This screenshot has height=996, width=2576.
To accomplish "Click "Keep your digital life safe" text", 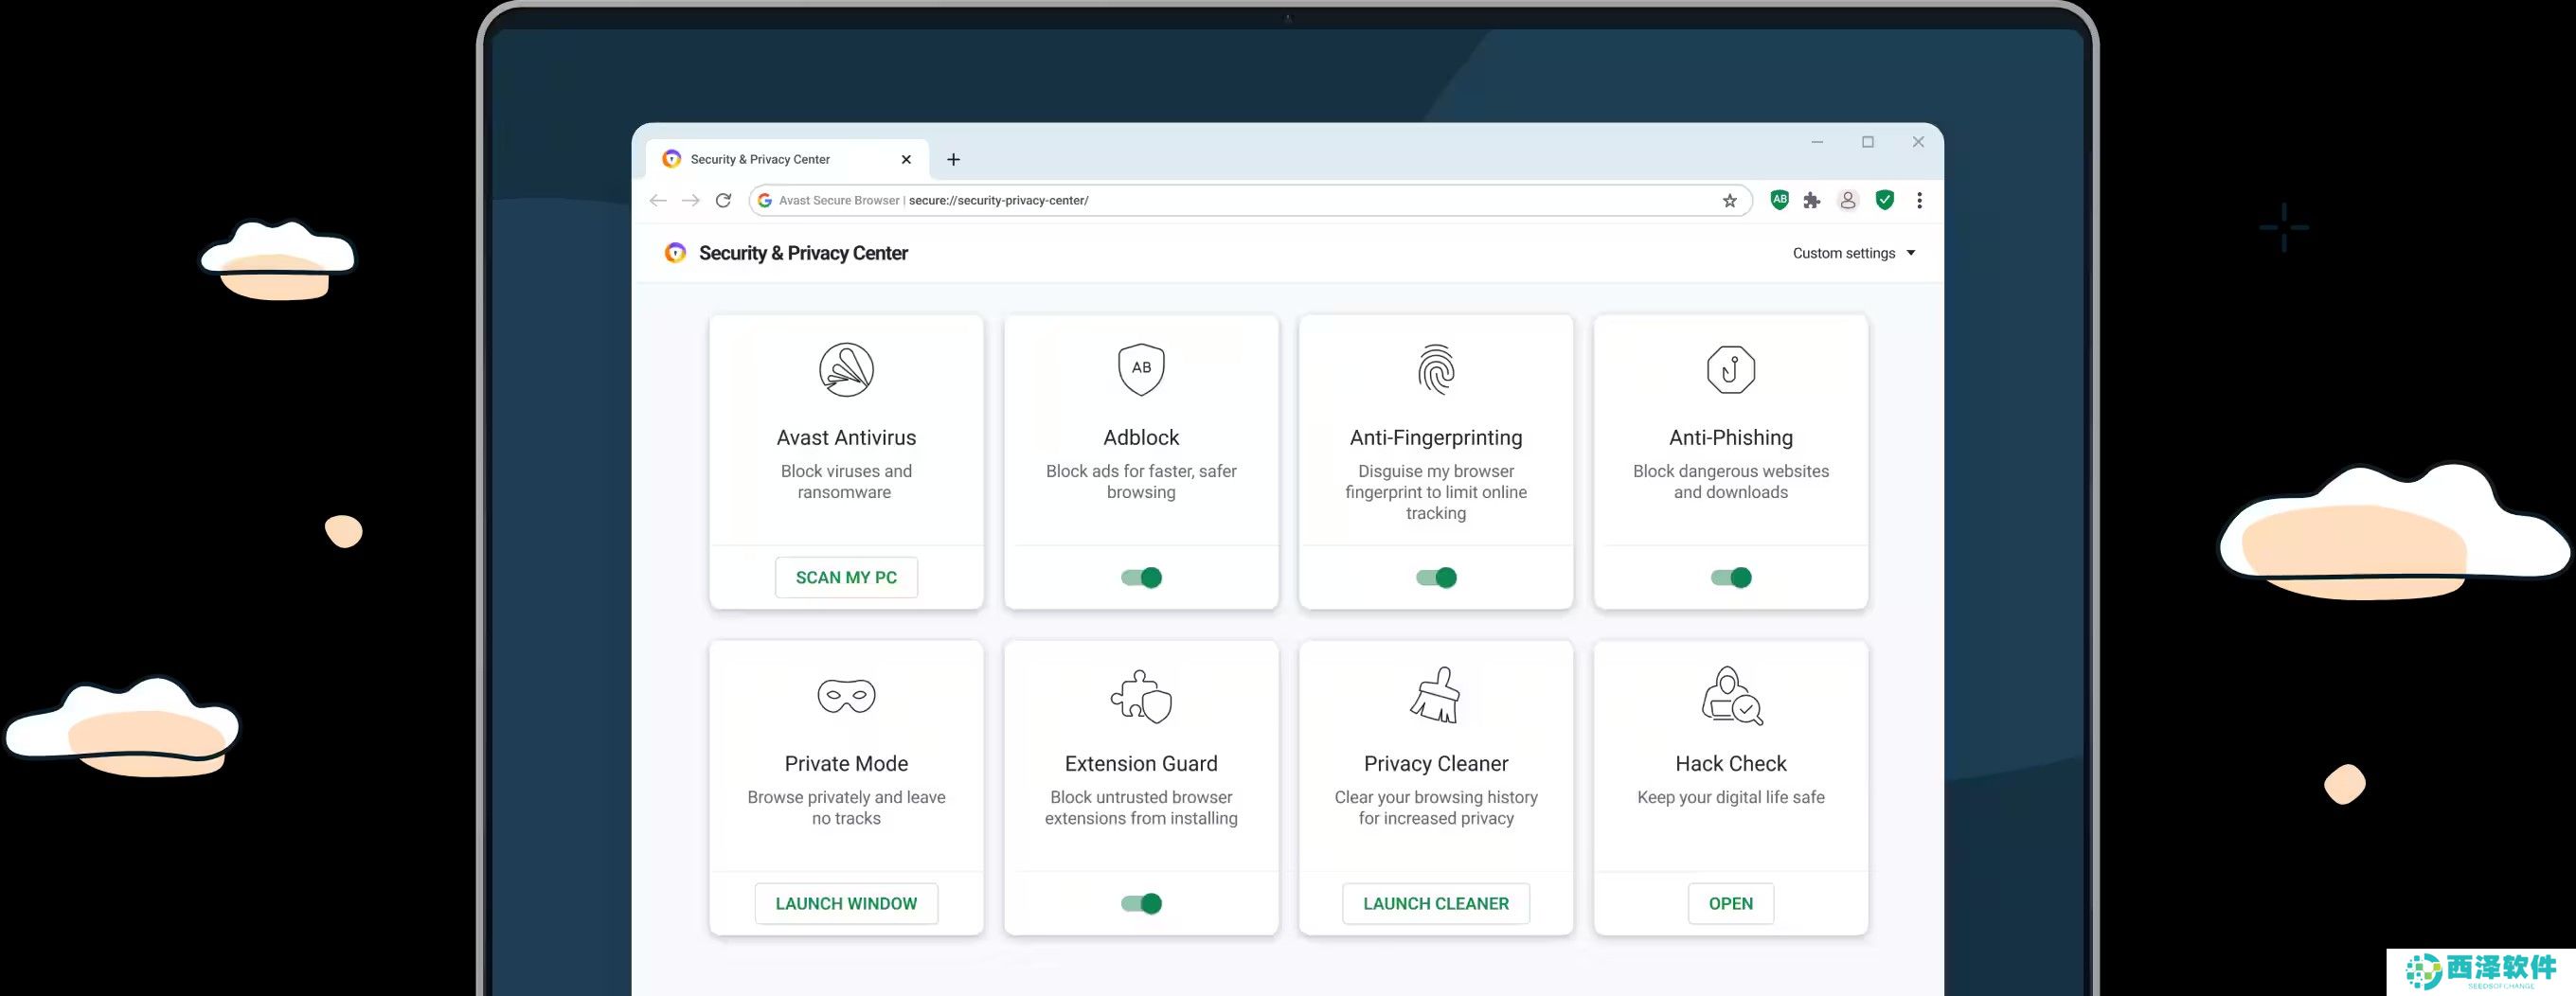I will [1731, 798].
